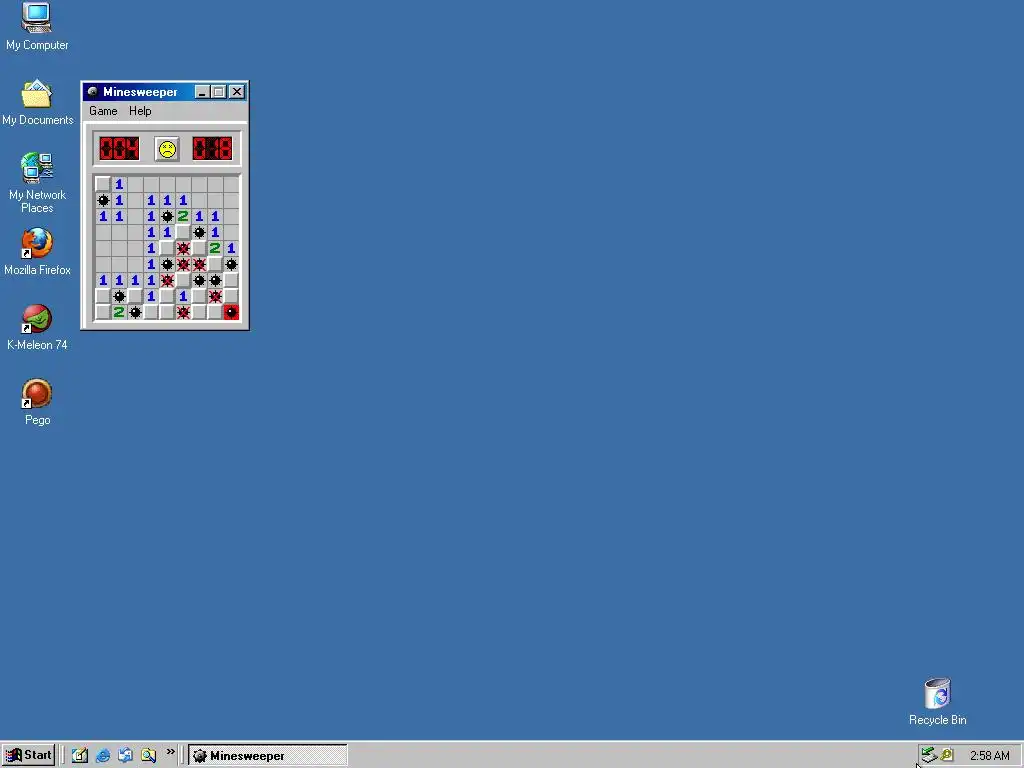1024x768 pixels.
Task: Open the Start menu
Action: (29, 756)
